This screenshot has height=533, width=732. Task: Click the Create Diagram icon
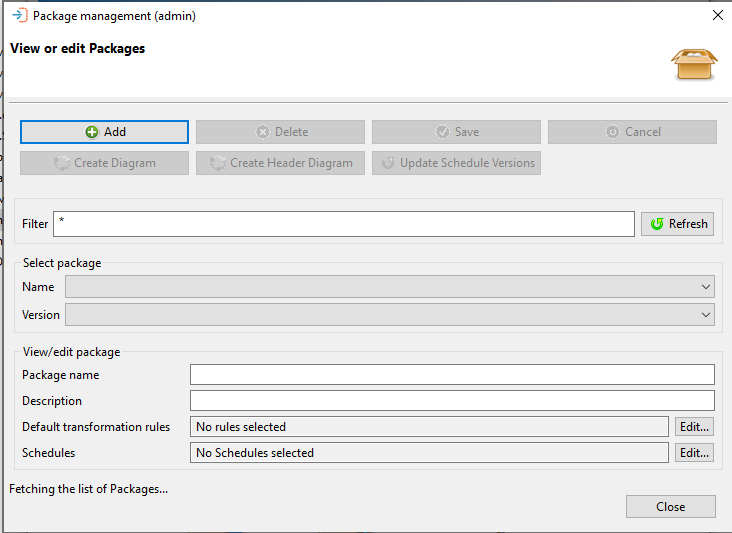pyautogui.click(x=62, y=163)
